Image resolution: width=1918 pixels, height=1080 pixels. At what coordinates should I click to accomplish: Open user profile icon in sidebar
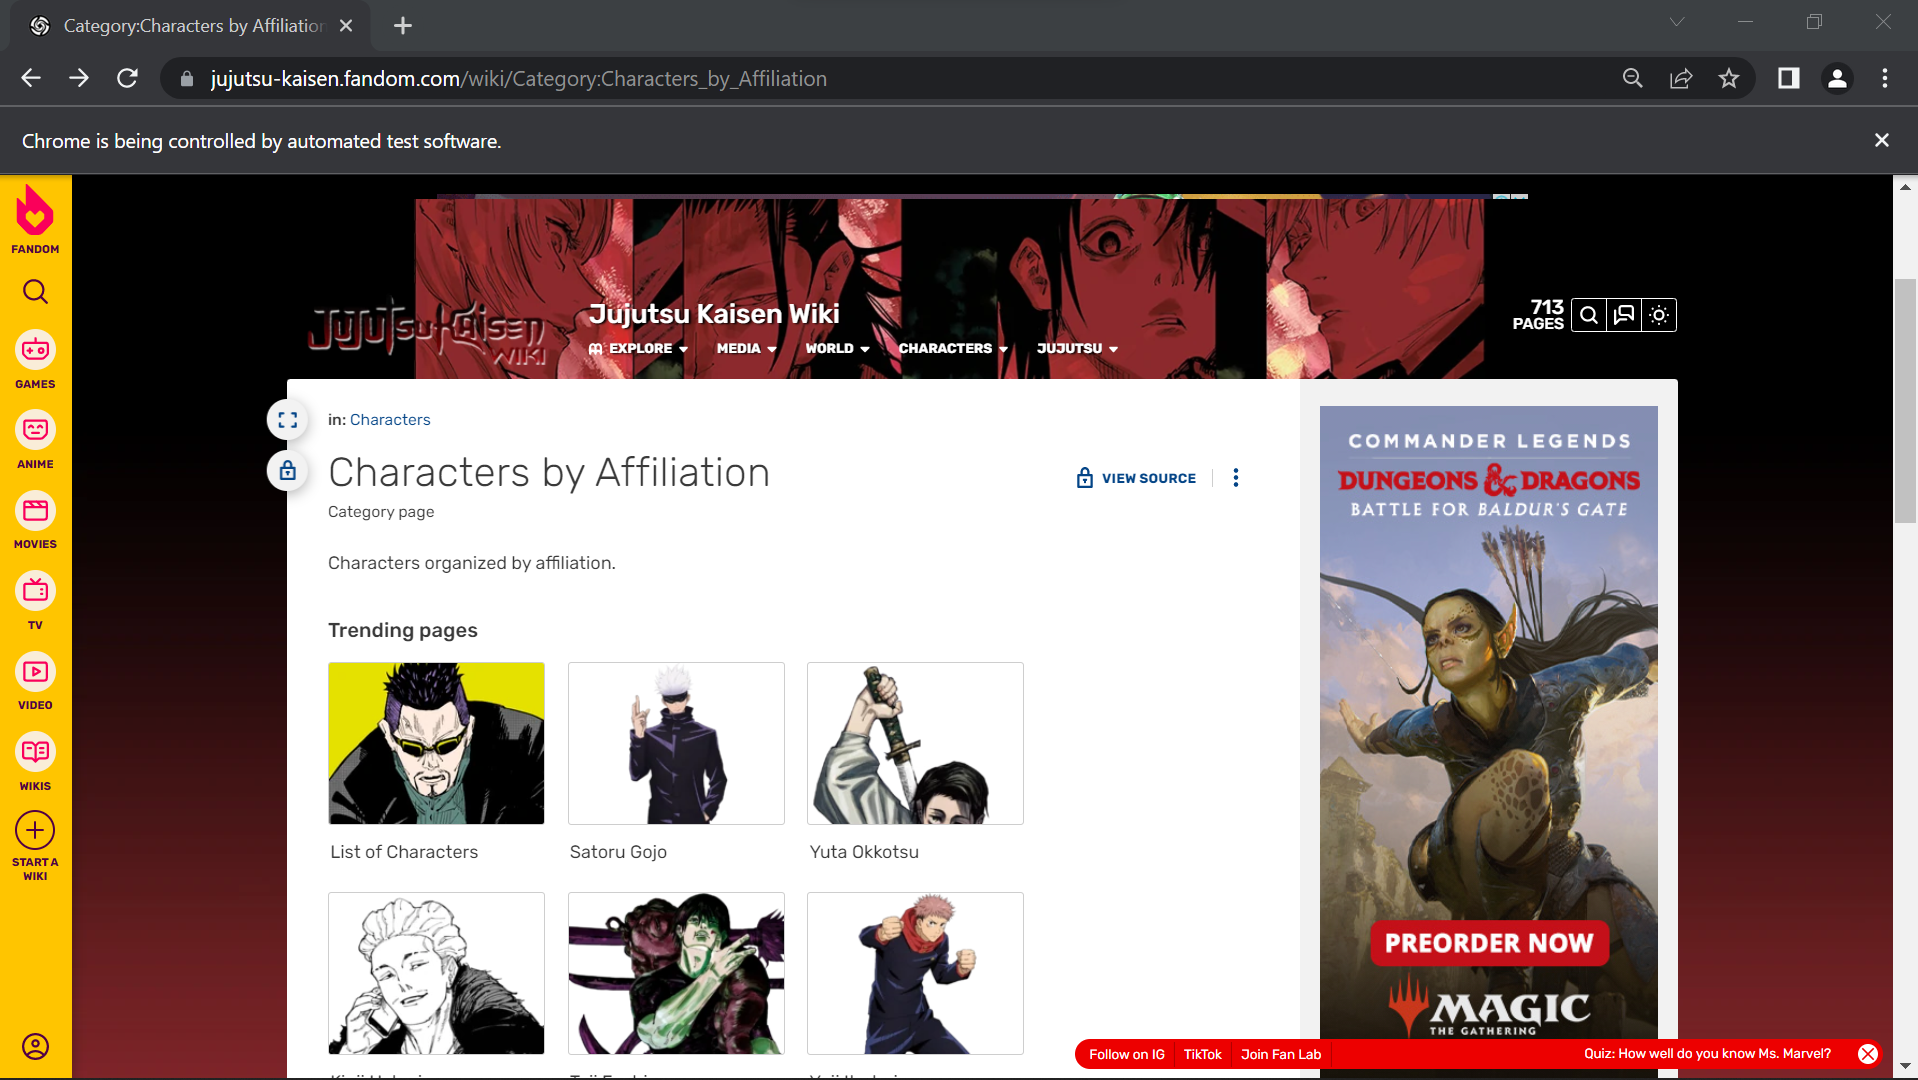point(35,1046)
